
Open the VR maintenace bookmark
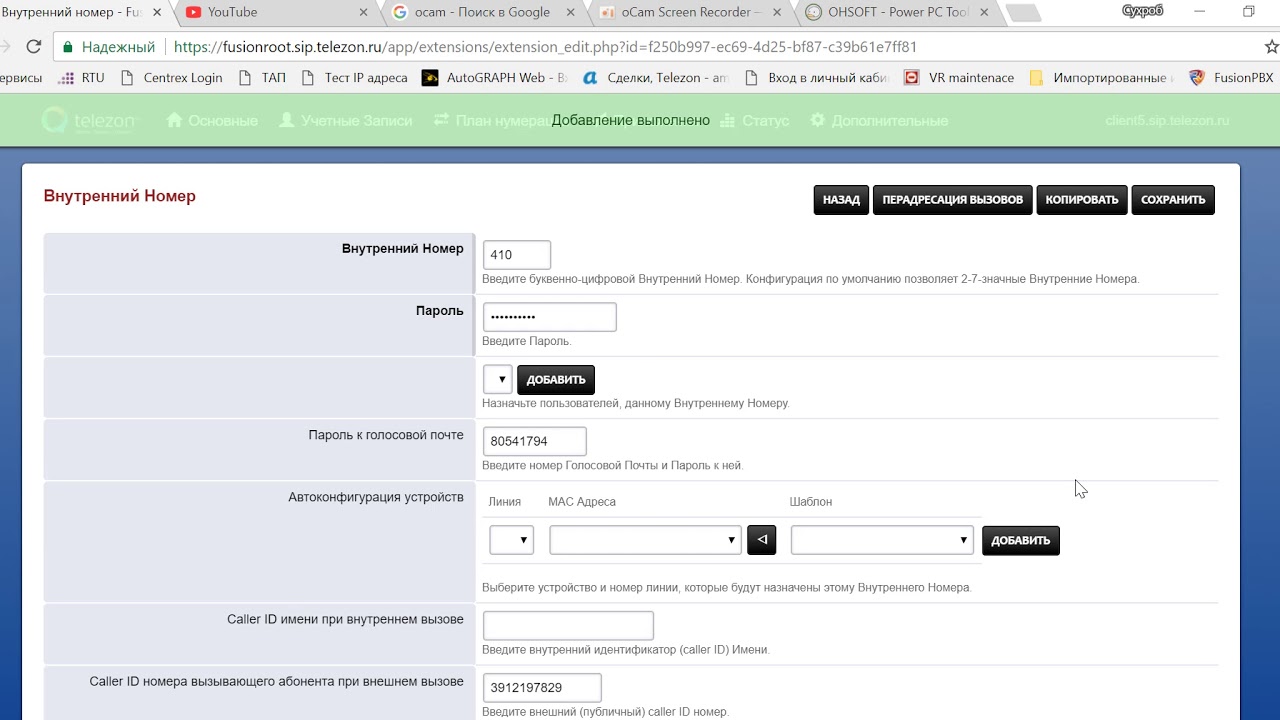click(959, 77)
